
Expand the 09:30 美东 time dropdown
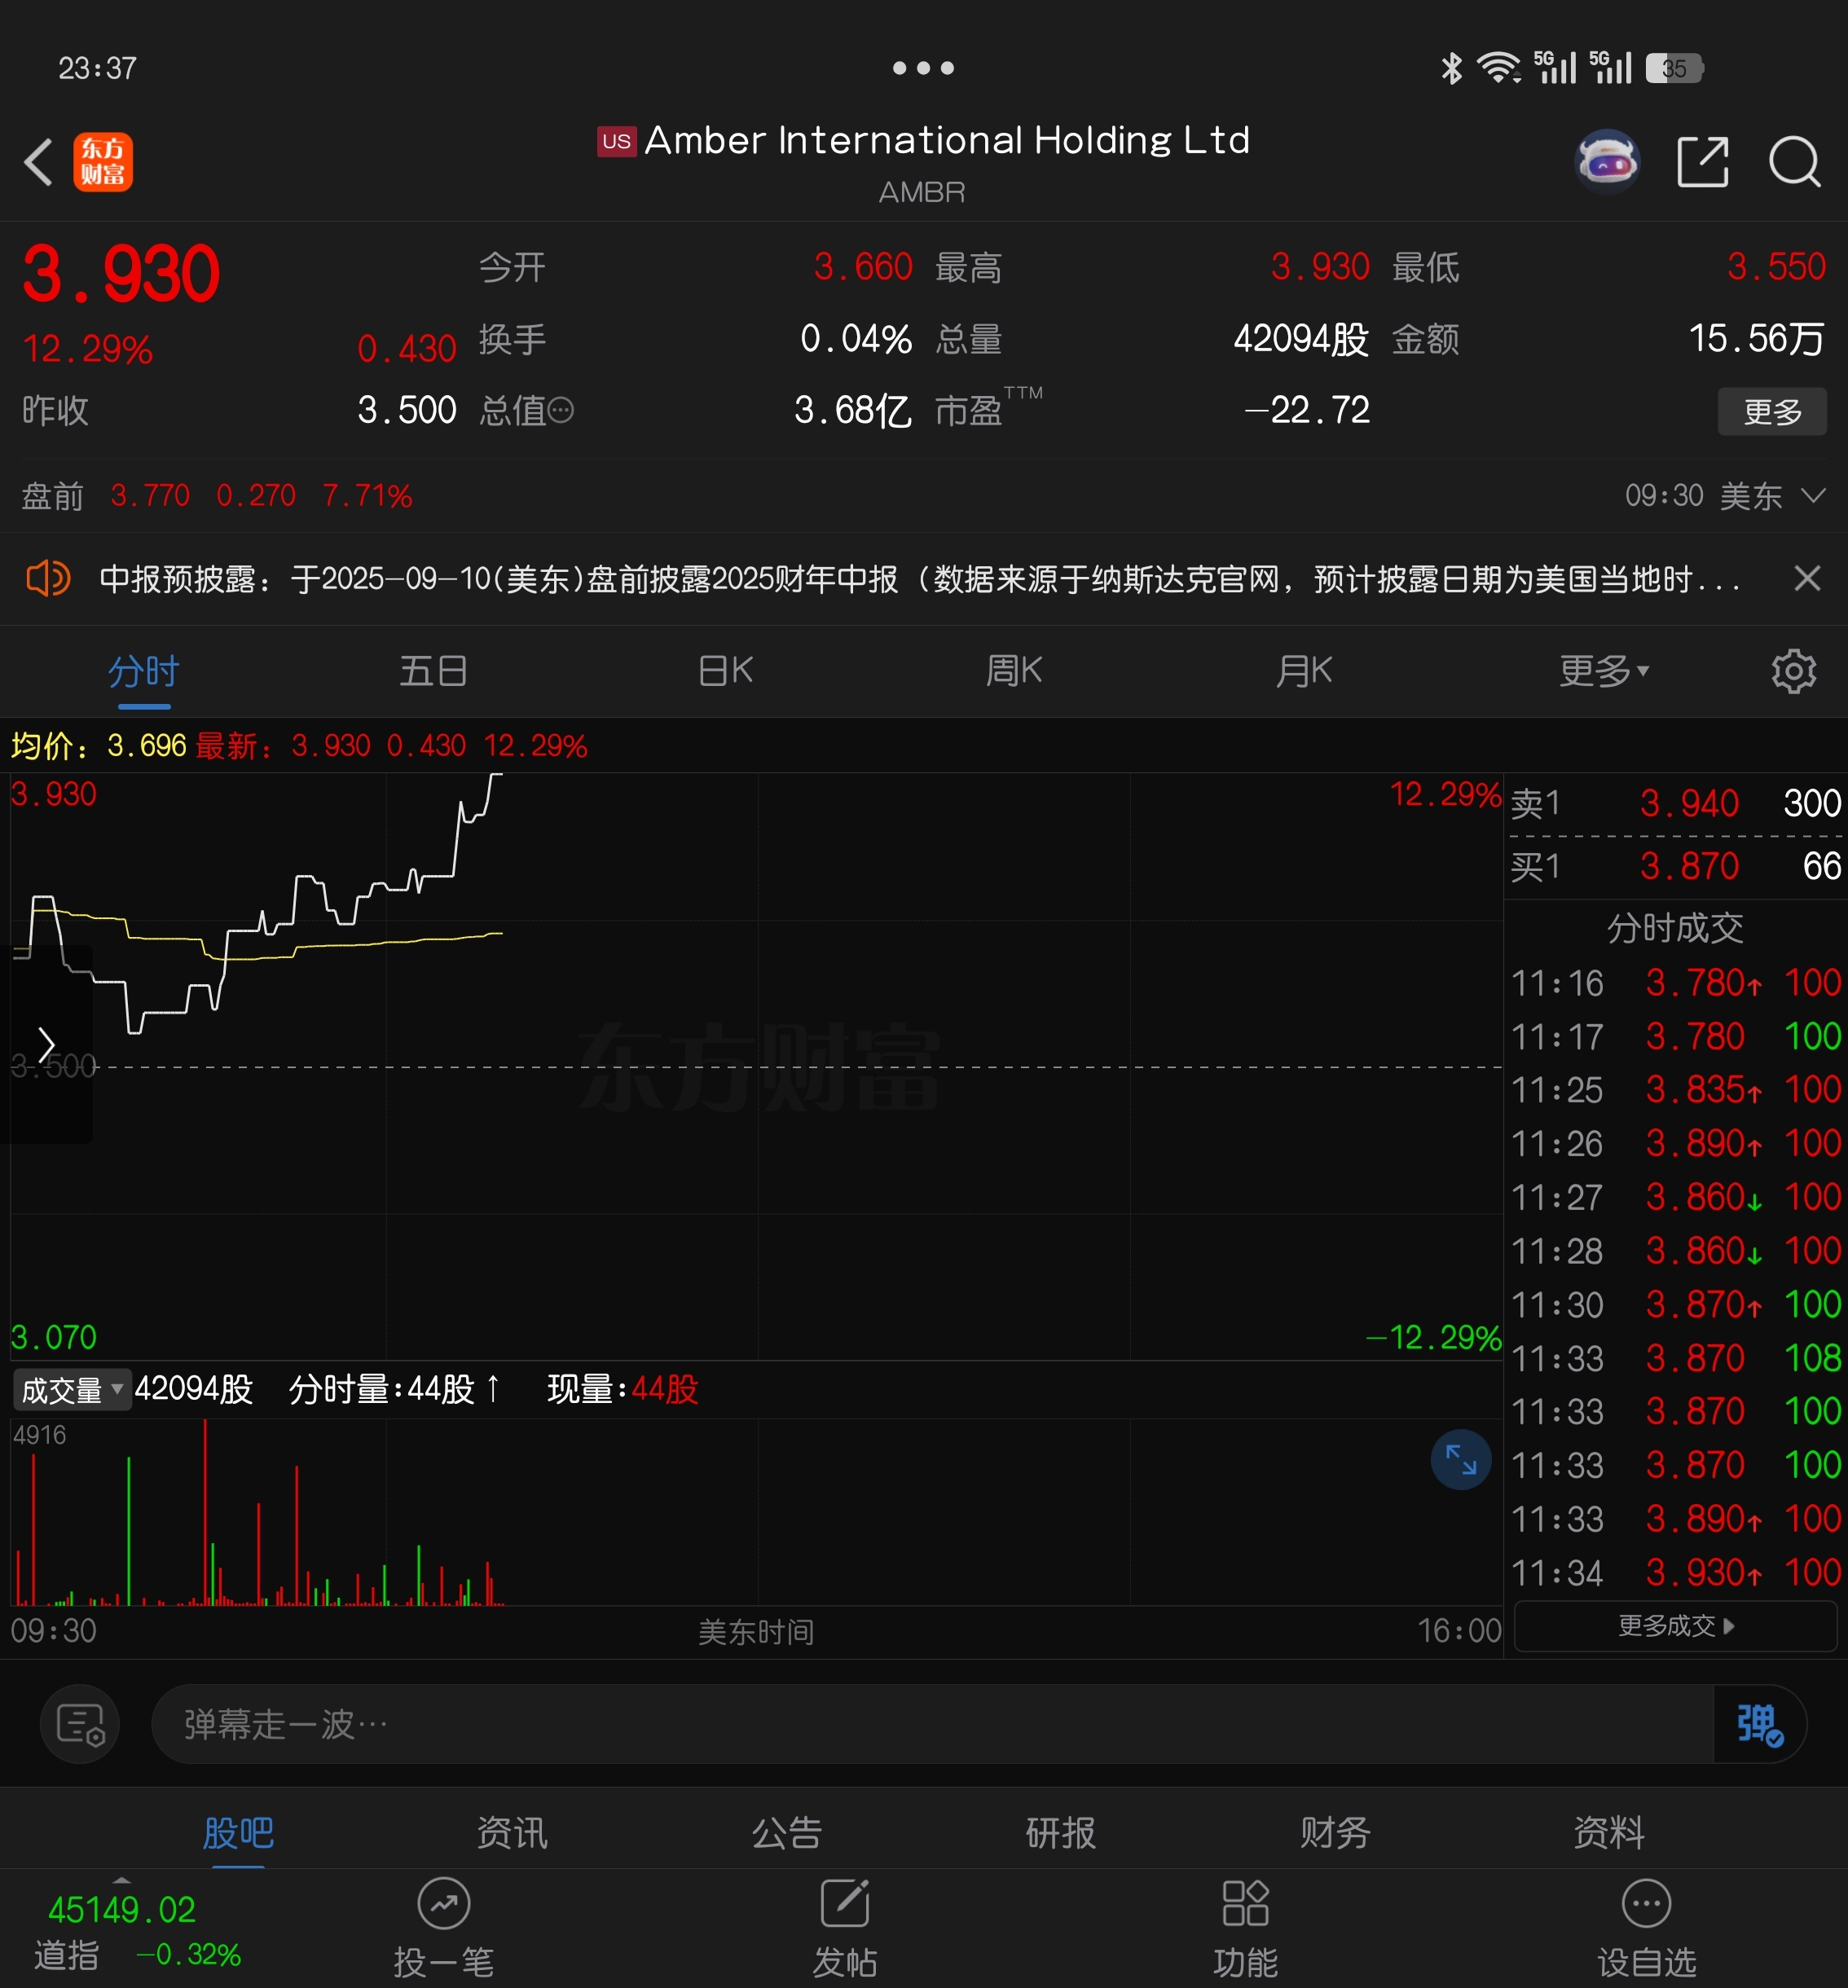click(1725, 495)
